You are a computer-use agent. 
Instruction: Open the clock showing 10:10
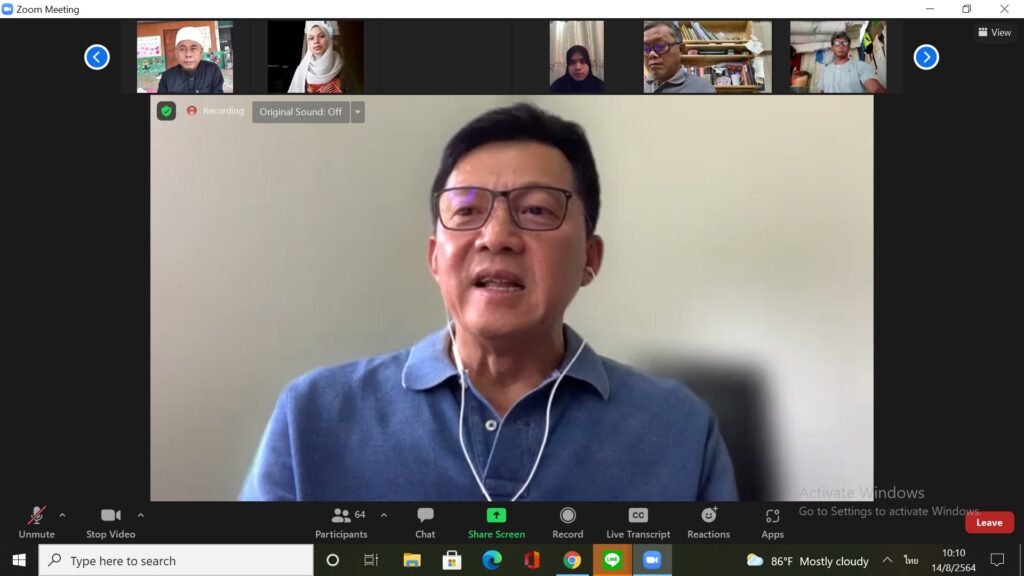[x=953, y=560]
